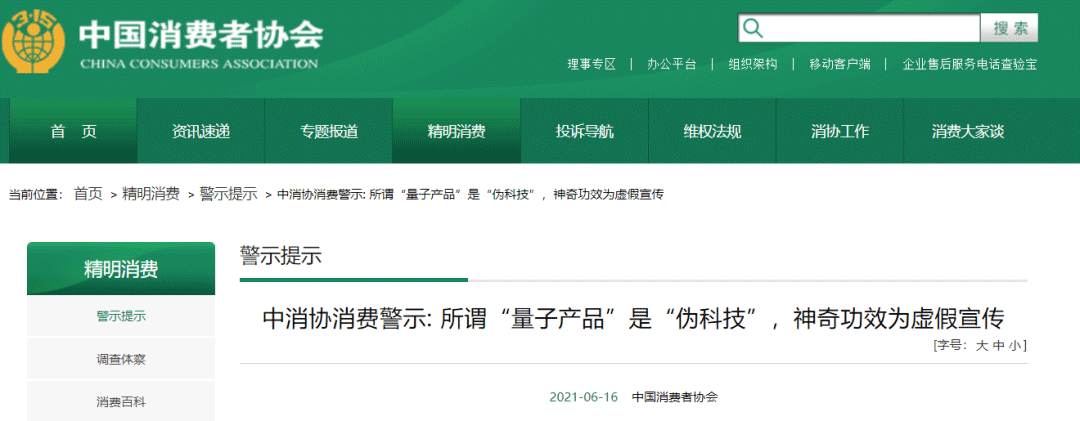The width and height of the screenshot is (1080, 421).
Task: Set font size to 大 (large)
Action: tap(981, 346)
